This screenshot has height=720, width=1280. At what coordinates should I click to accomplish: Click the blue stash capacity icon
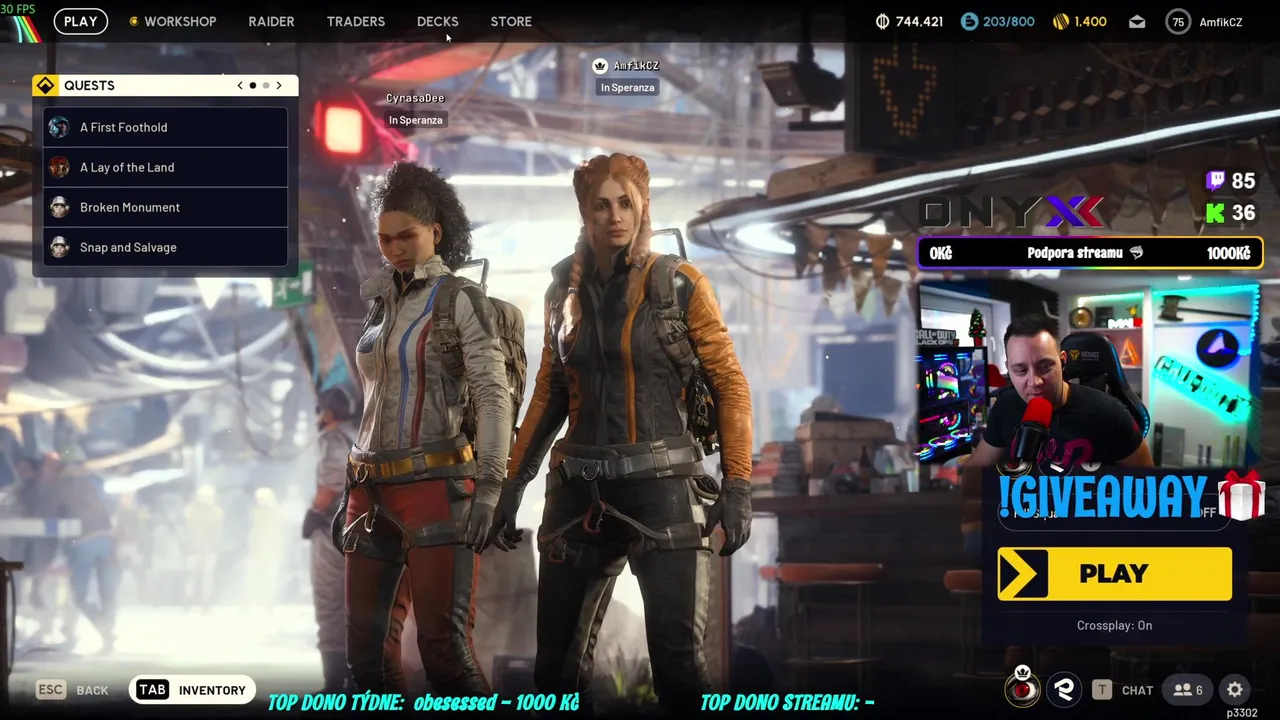(969, 21)
